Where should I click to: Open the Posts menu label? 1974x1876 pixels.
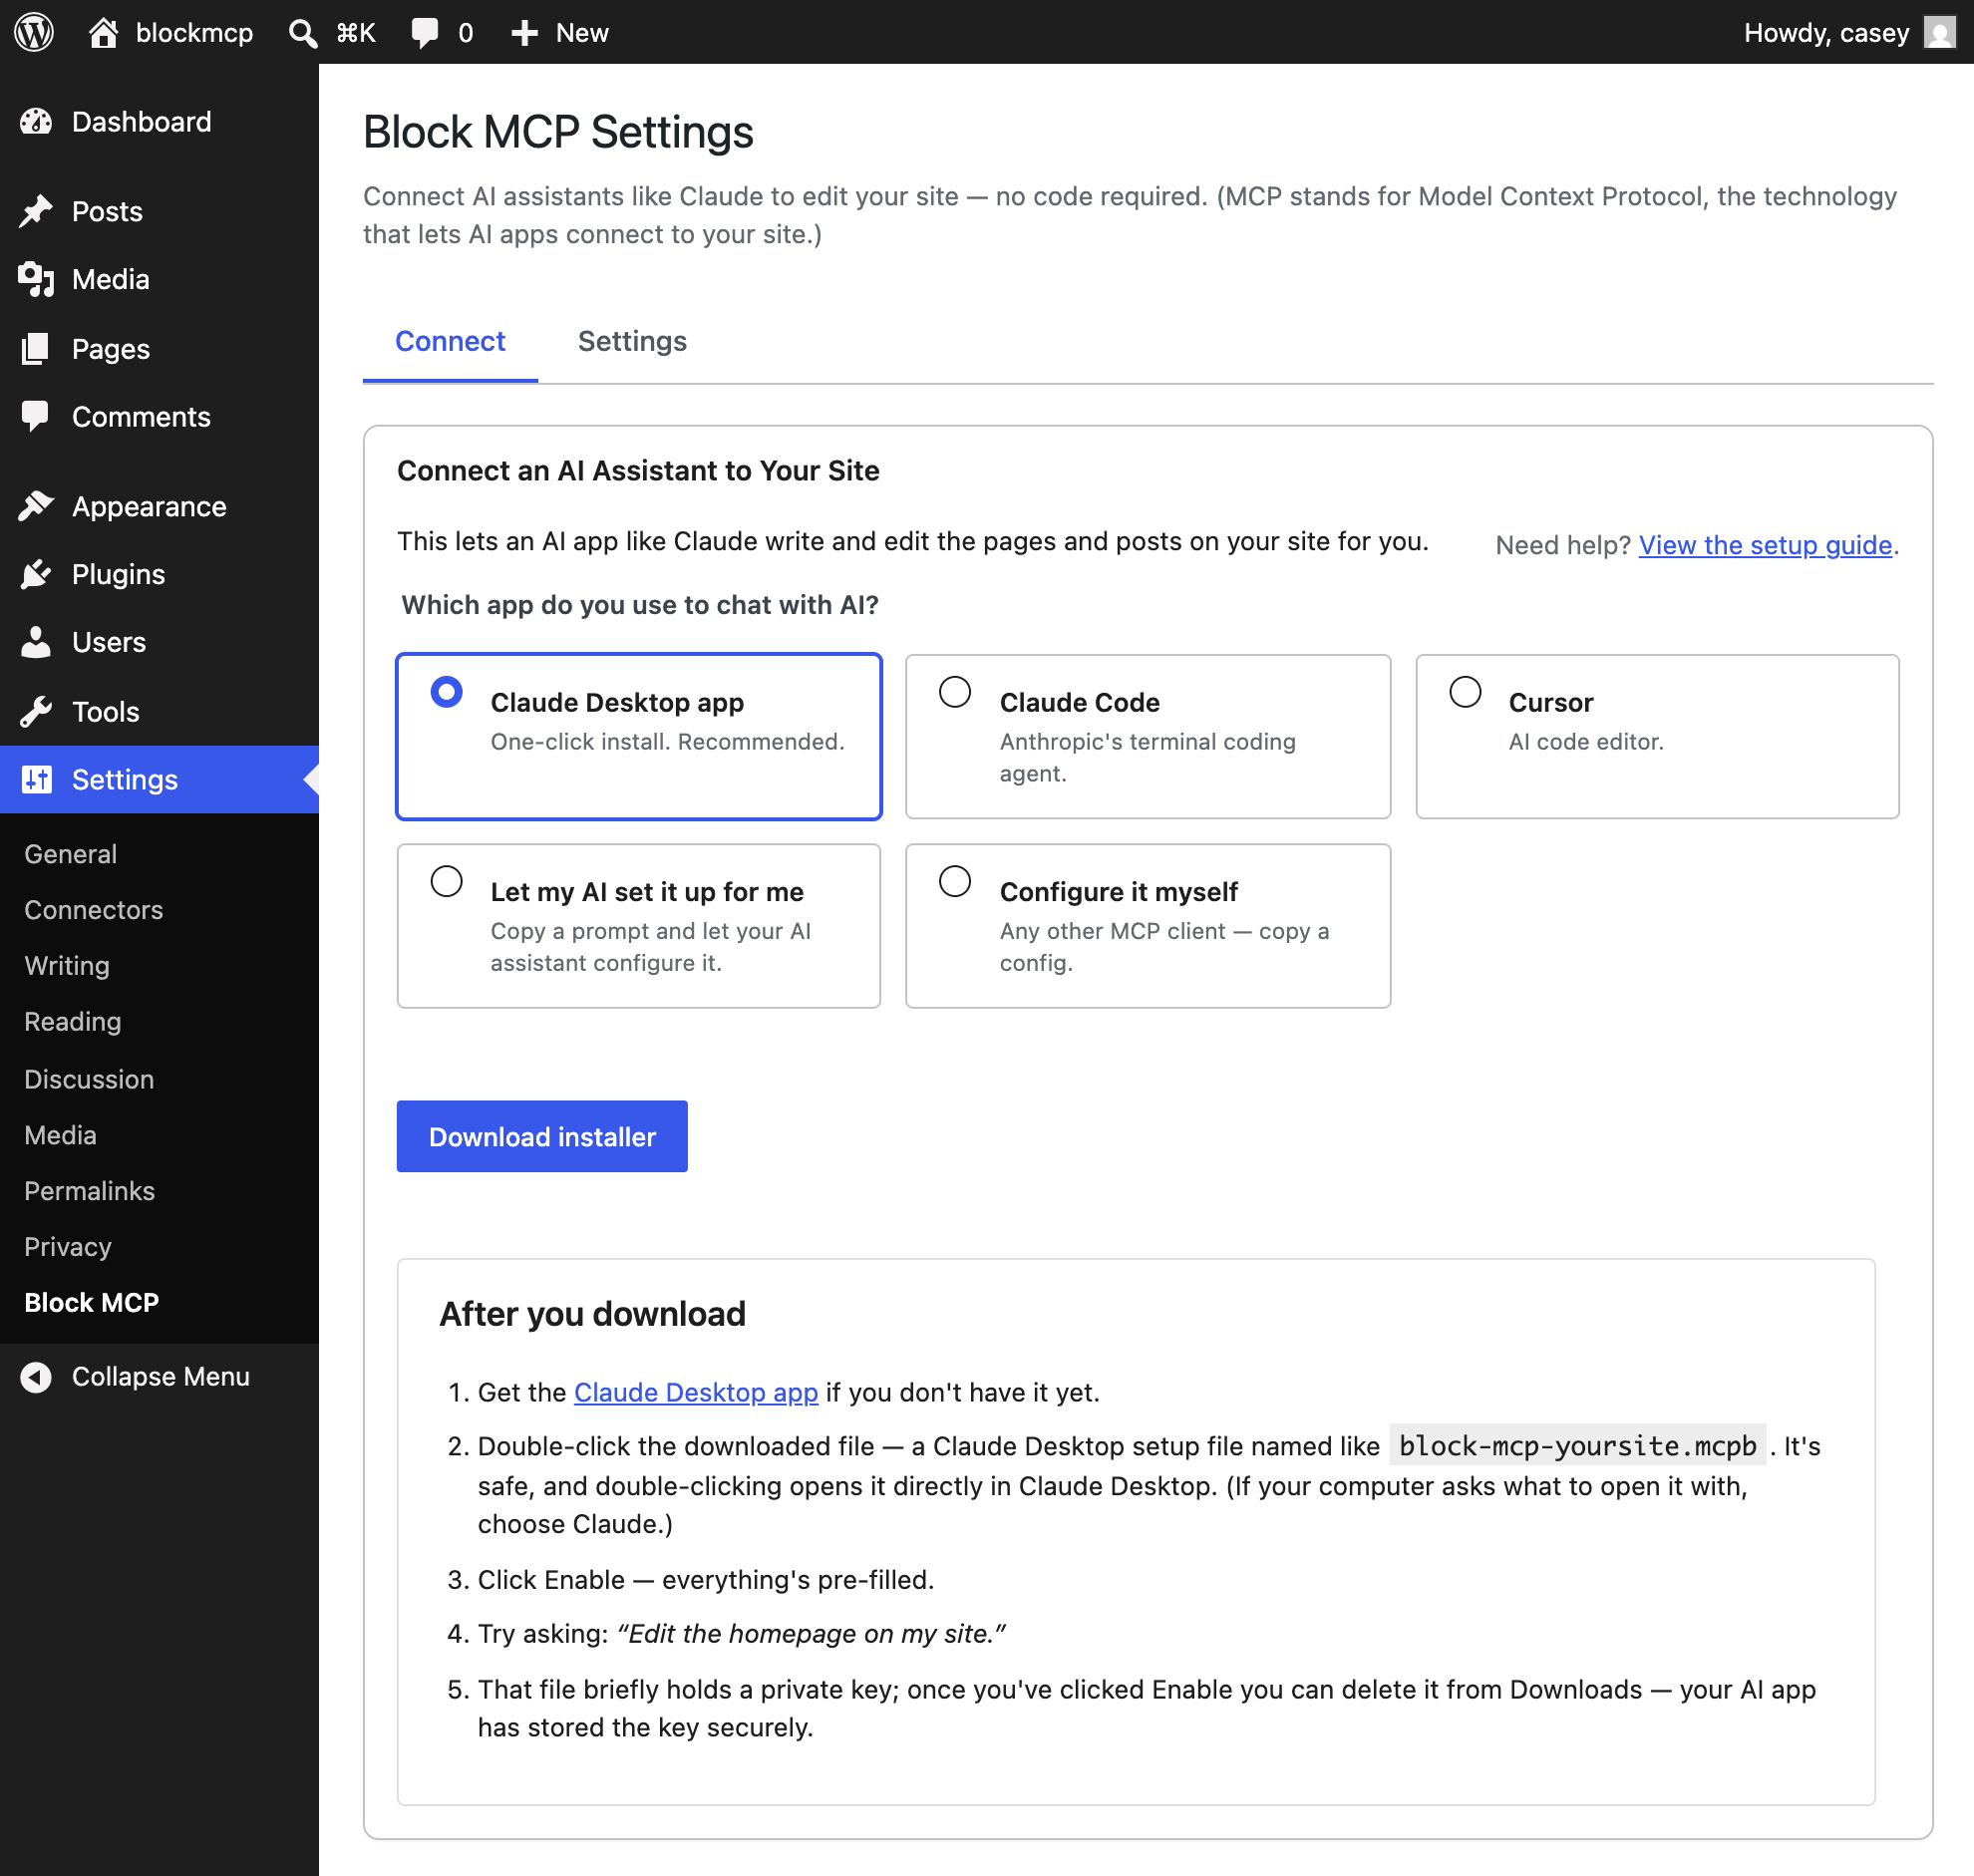click(107, 211)
